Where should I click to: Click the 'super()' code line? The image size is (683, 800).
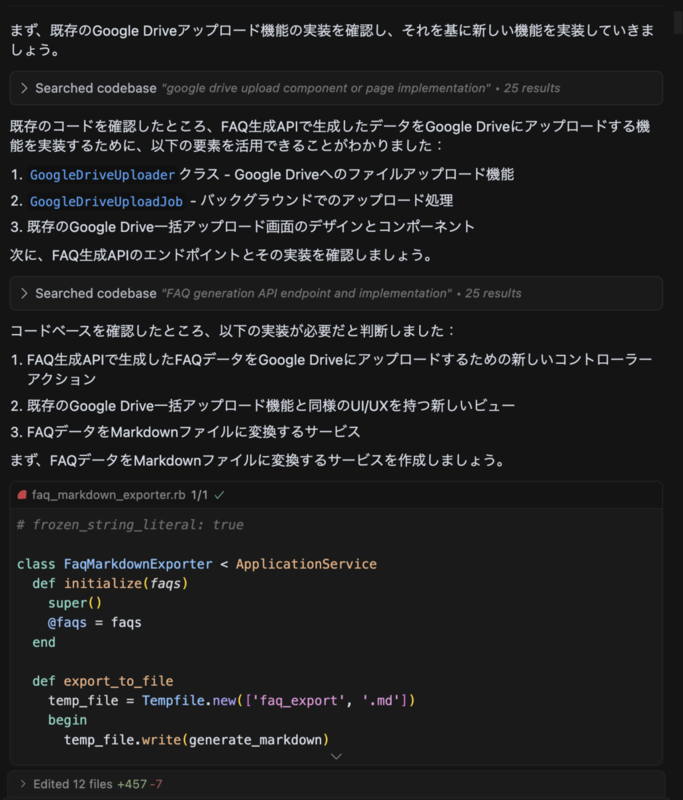(x=75, y=603)
